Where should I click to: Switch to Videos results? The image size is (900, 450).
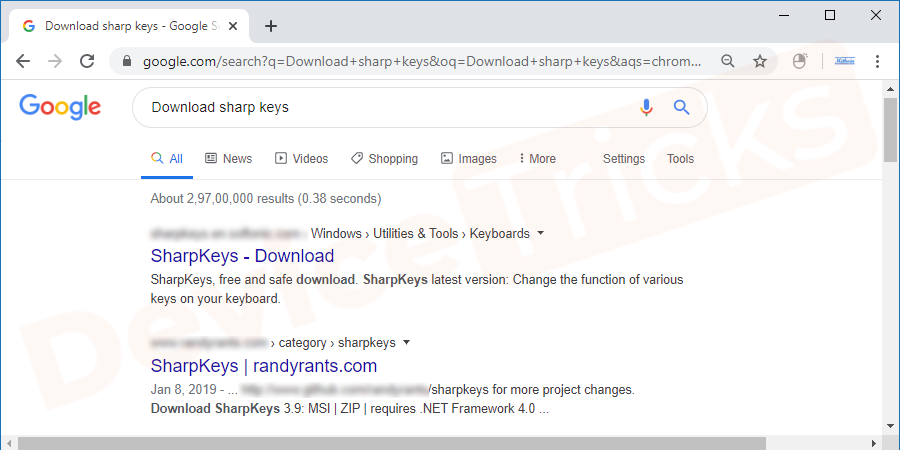301,159
